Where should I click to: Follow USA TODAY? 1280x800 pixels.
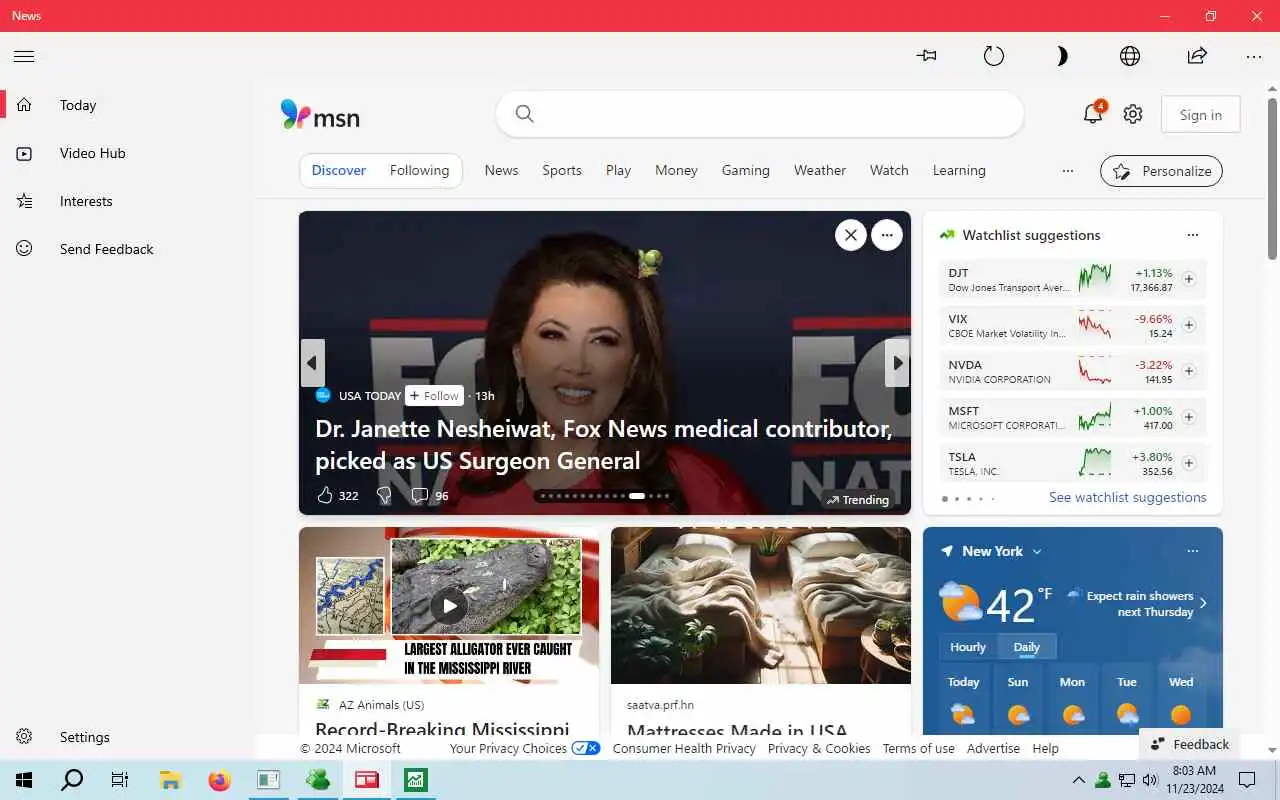pyautogui.click(x=434, y=395)
